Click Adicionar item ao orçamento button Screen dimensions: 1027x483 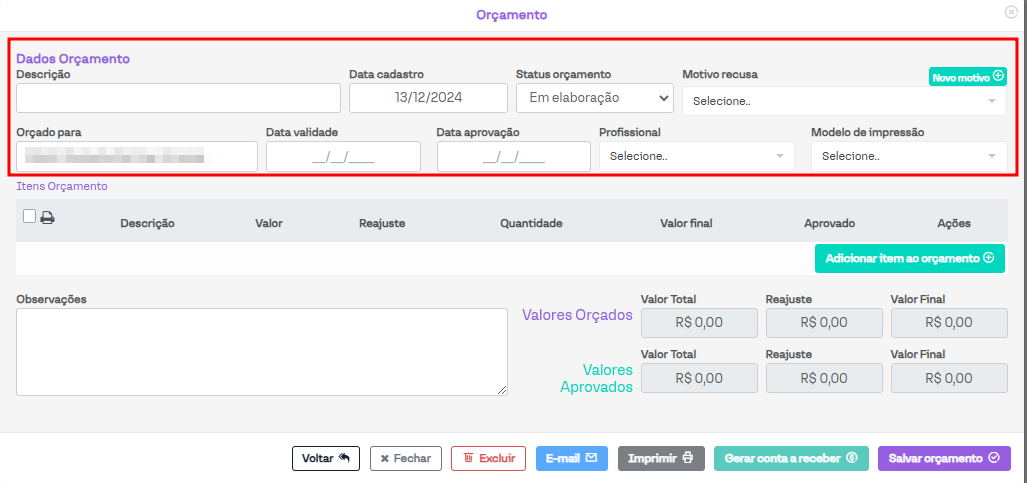(909, 258)
